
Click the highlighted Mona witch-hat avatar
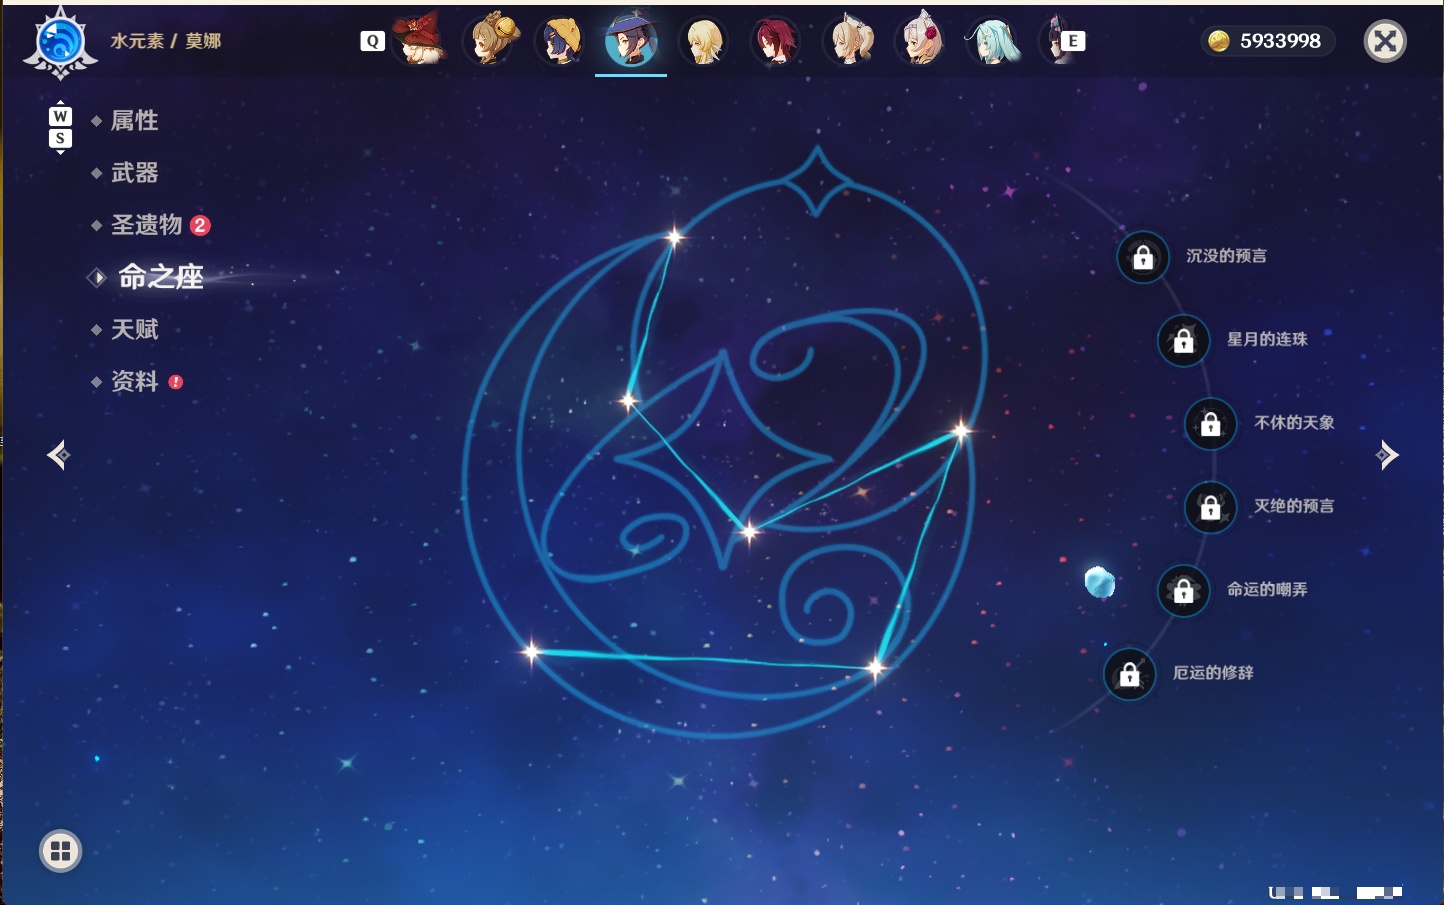click(631, 40)
